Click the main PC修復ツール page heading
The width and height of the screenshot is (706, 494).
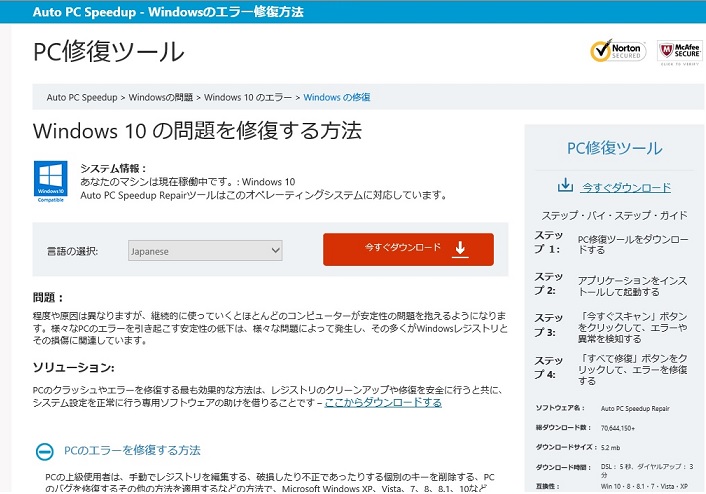[x=109, y=52]
